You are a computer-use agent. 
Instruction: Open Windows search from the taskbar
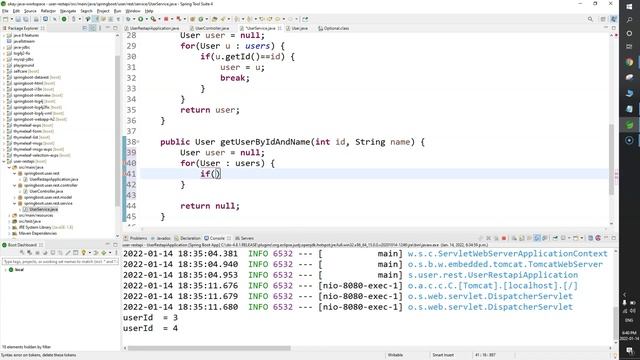coord(629,20)
